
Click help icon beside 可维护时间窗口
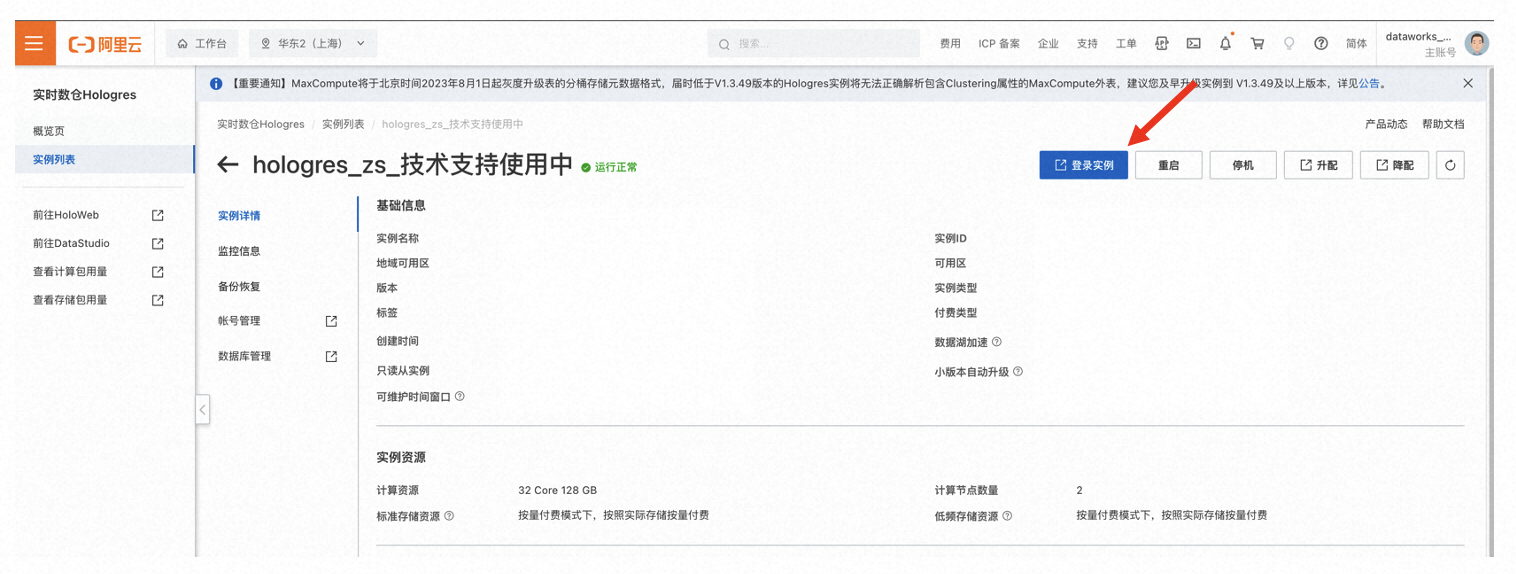(x=460, y=396)
